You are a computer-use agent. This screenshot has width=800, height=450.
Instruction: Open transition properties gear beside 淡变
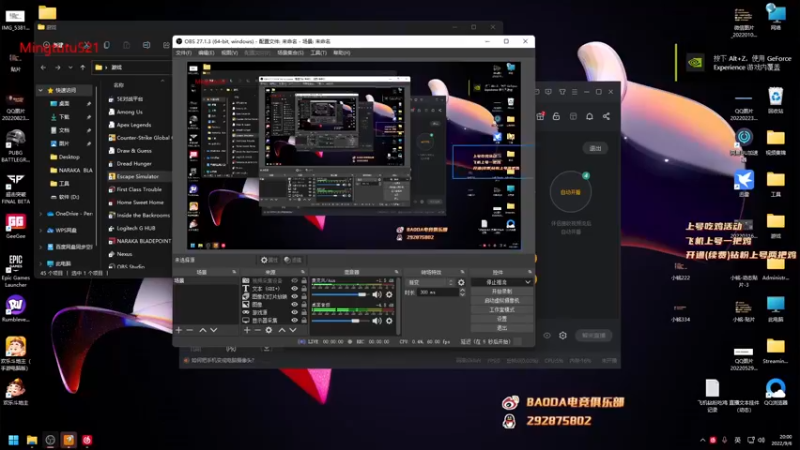coord(461,282)
